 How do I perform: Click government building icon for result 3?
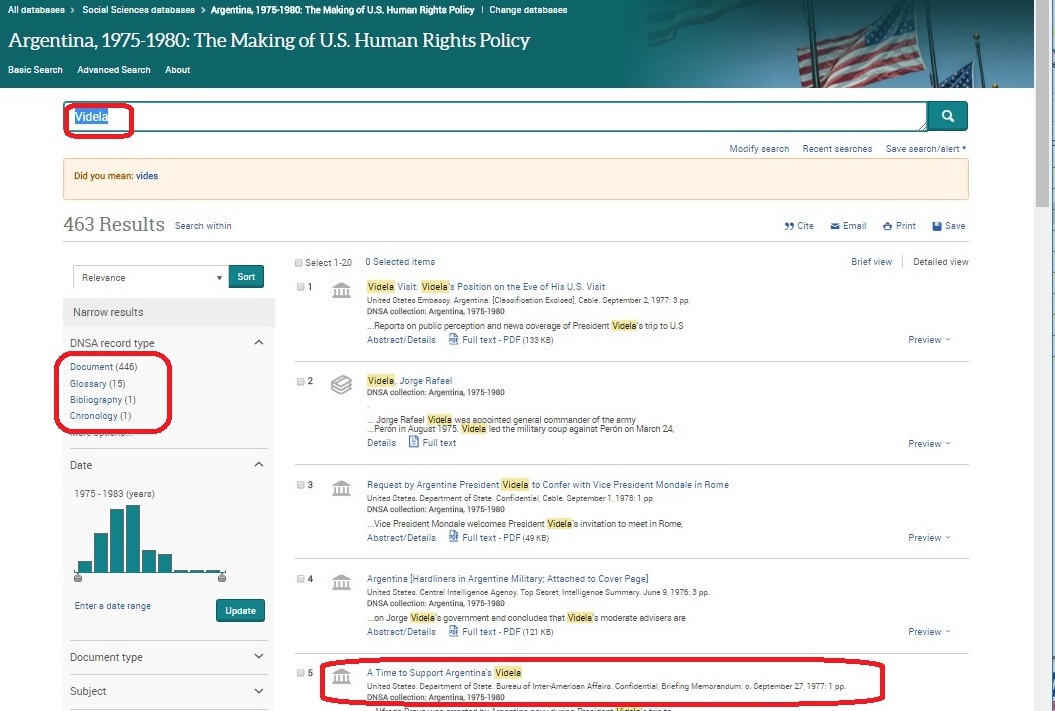pos(341,488)
